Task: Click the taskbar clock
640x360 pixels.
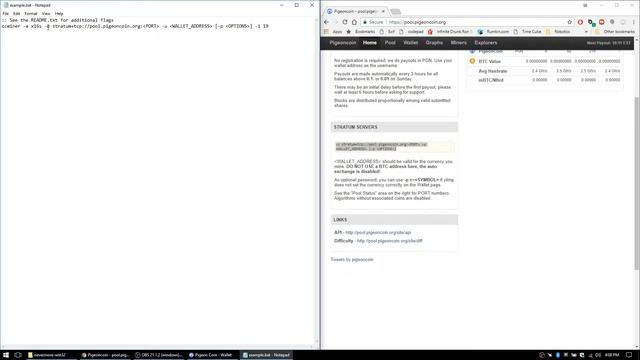Action: (612, 355)
